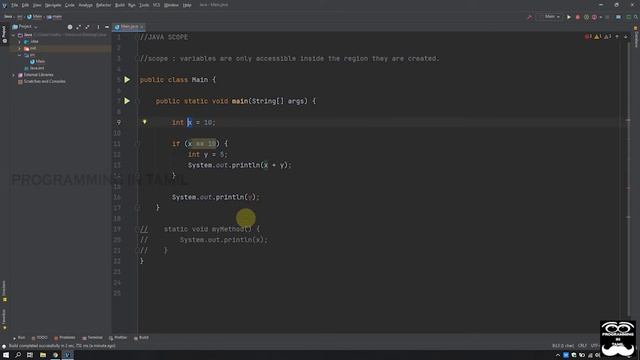Image resolution: width=640 pixels, height=360 pixels.
Task: Toggle the Project side tab on left edge
Action: 4,34
